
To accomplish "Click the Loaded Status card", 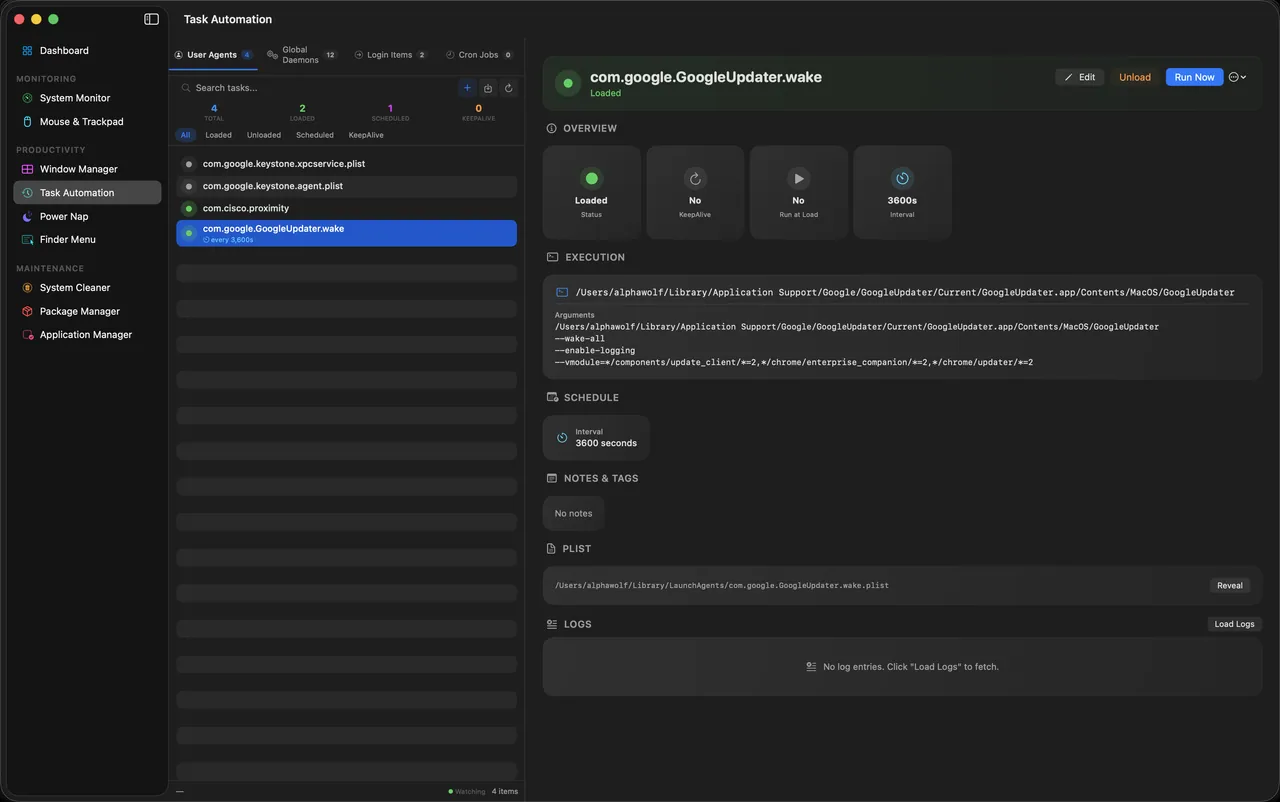I will [592, 193].
